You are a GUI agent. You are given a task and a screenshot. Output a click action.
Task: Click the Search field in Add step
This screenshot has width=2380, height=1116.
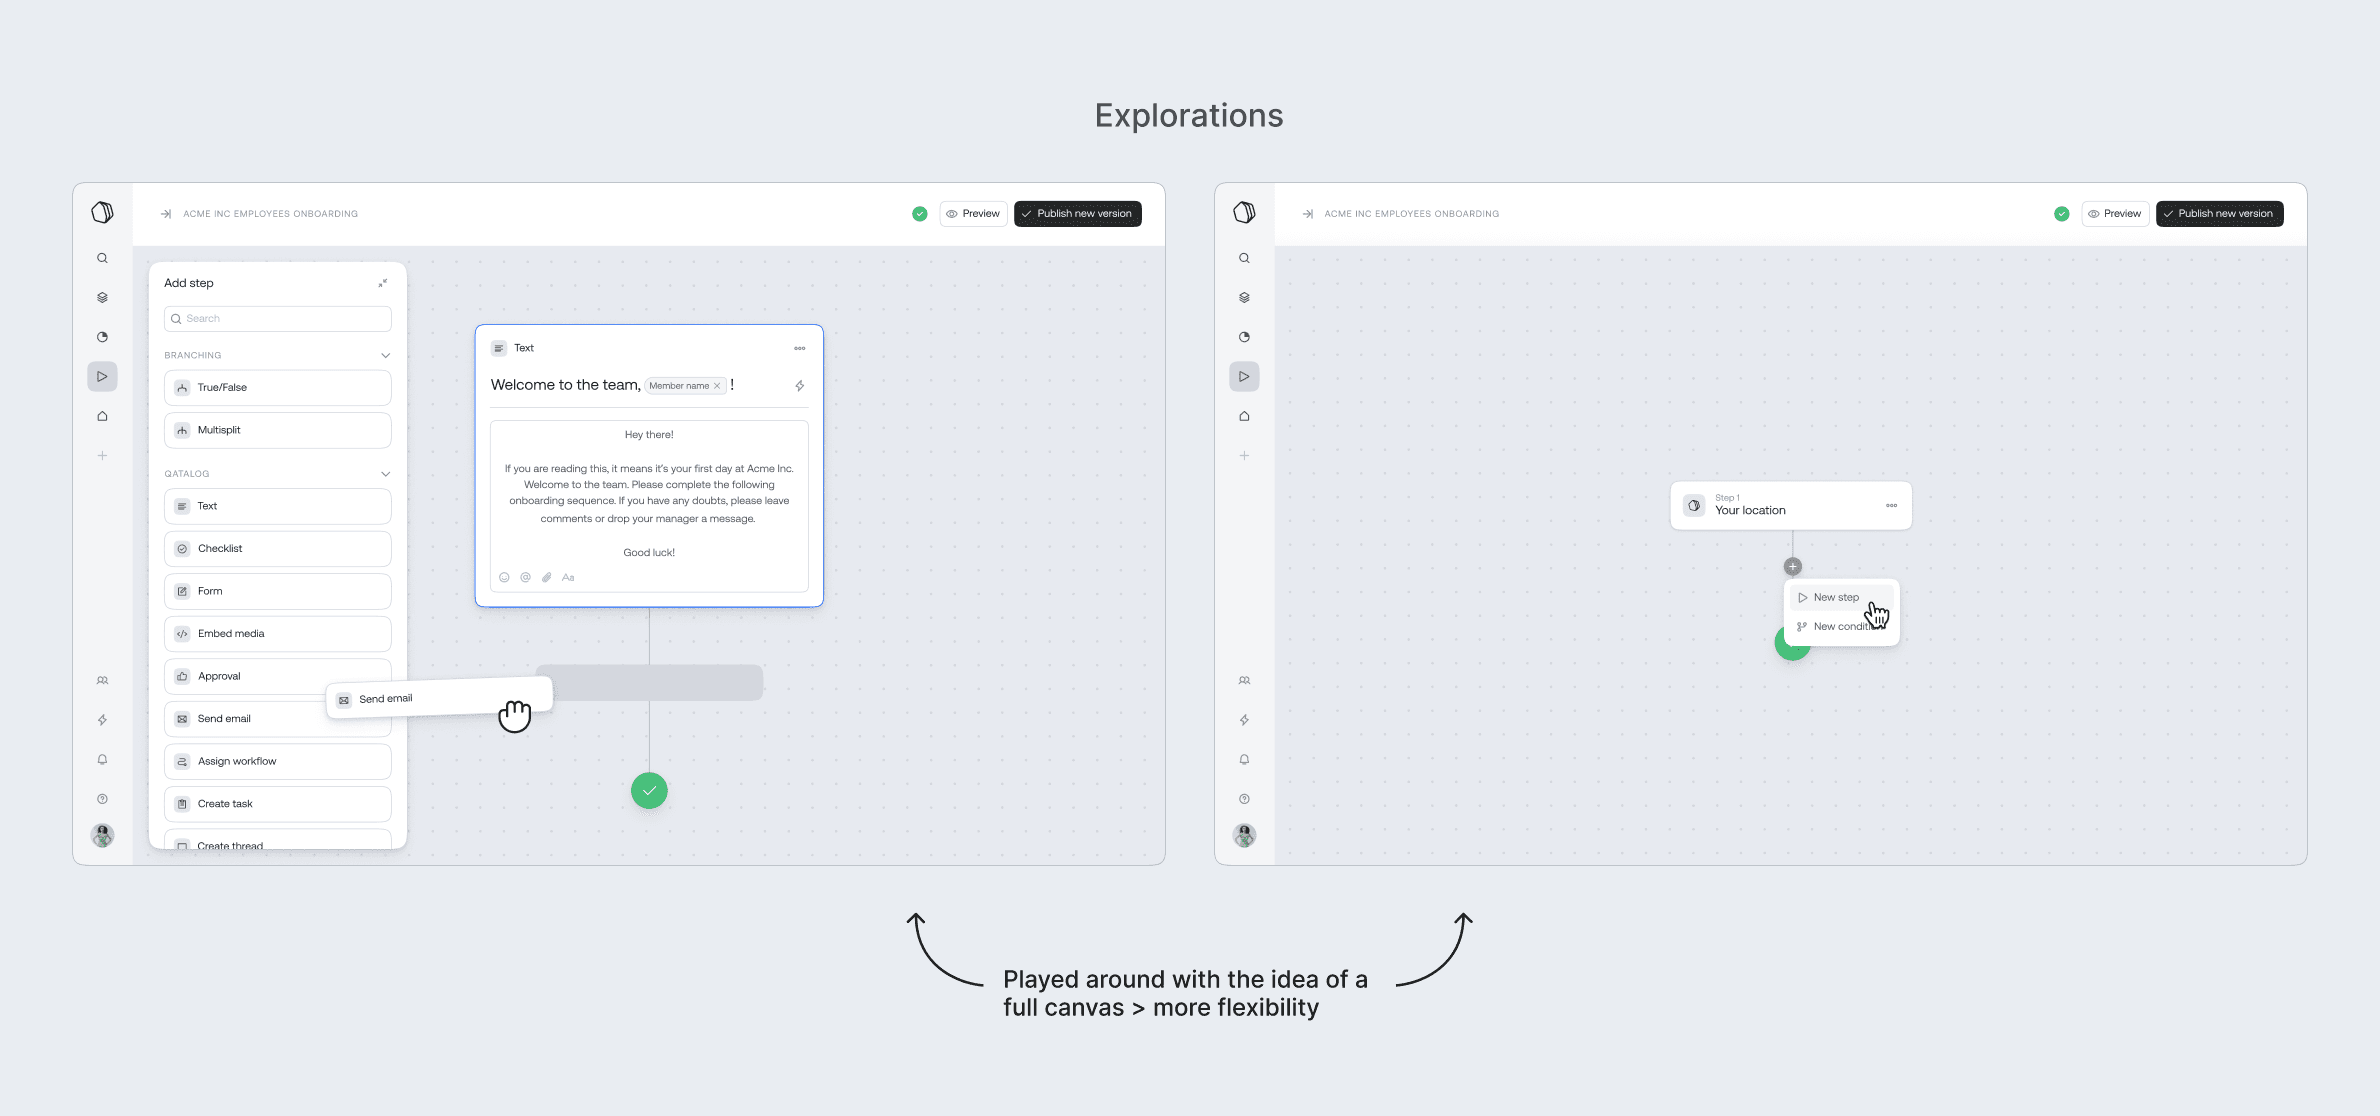click(x=277, y=319)
